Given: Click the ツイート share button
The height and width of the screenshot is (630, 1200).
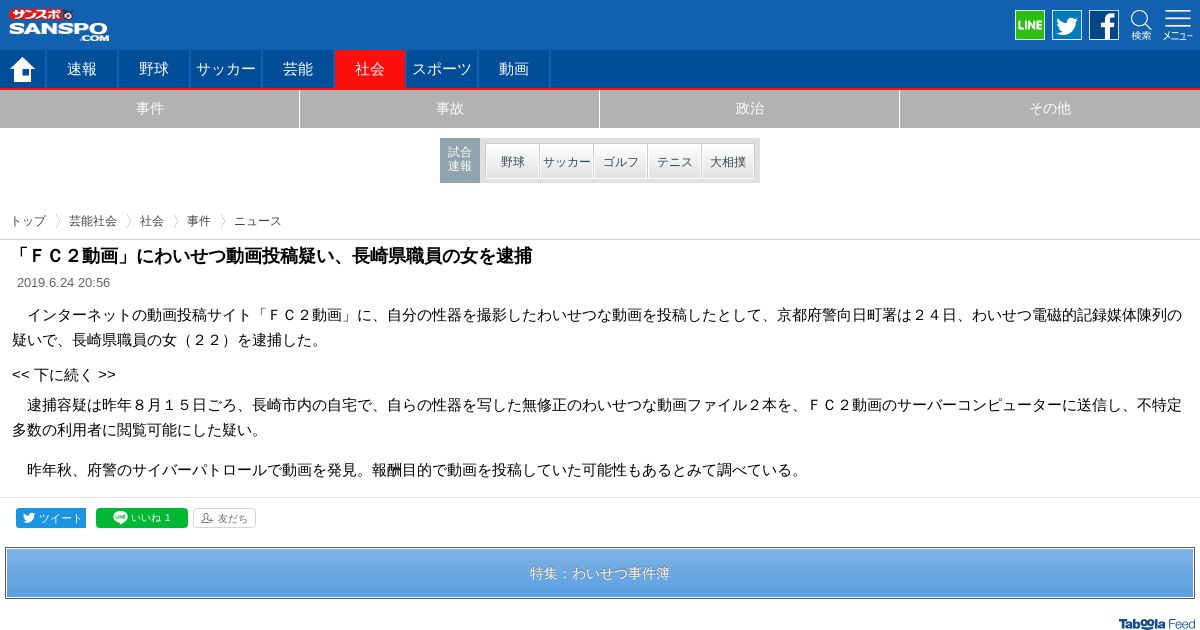Looking at the screenshot, I should (x=51, y=518).
